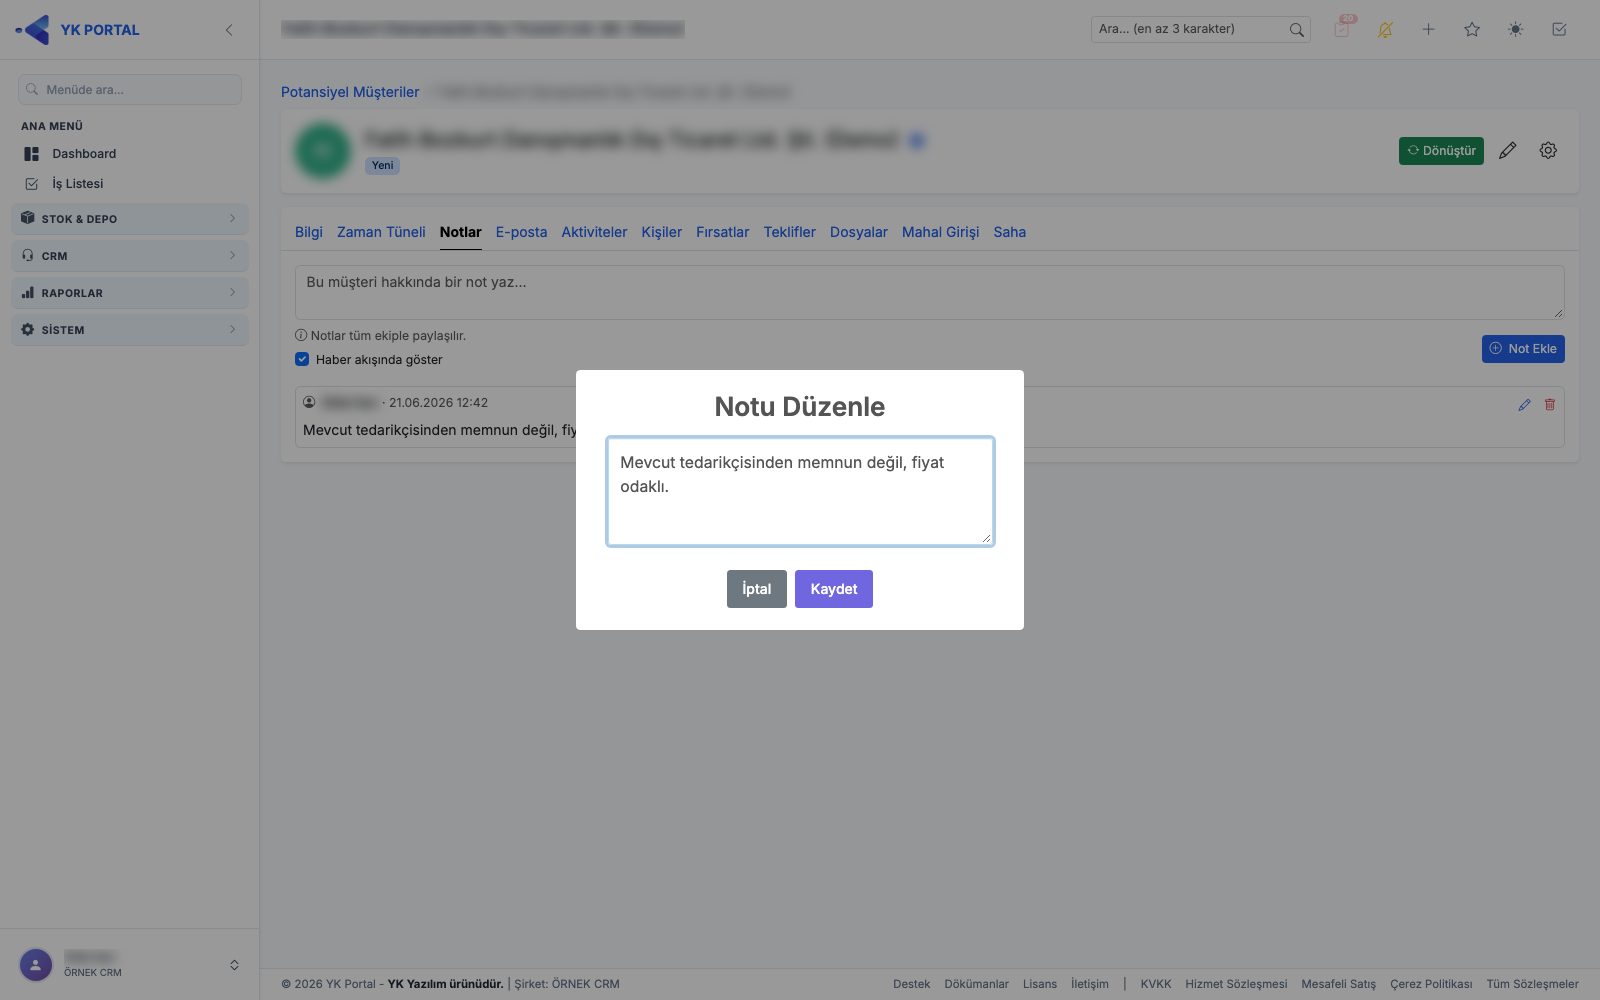Click the pencil edit icon beside Dönüştür

click(1508, 150)
